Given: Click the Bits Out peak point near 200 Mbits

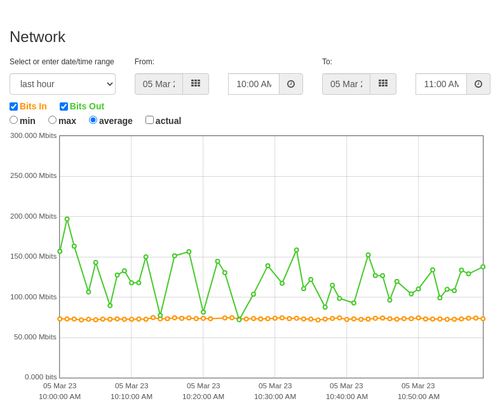Looking at the screenshot, I should 67,219.
